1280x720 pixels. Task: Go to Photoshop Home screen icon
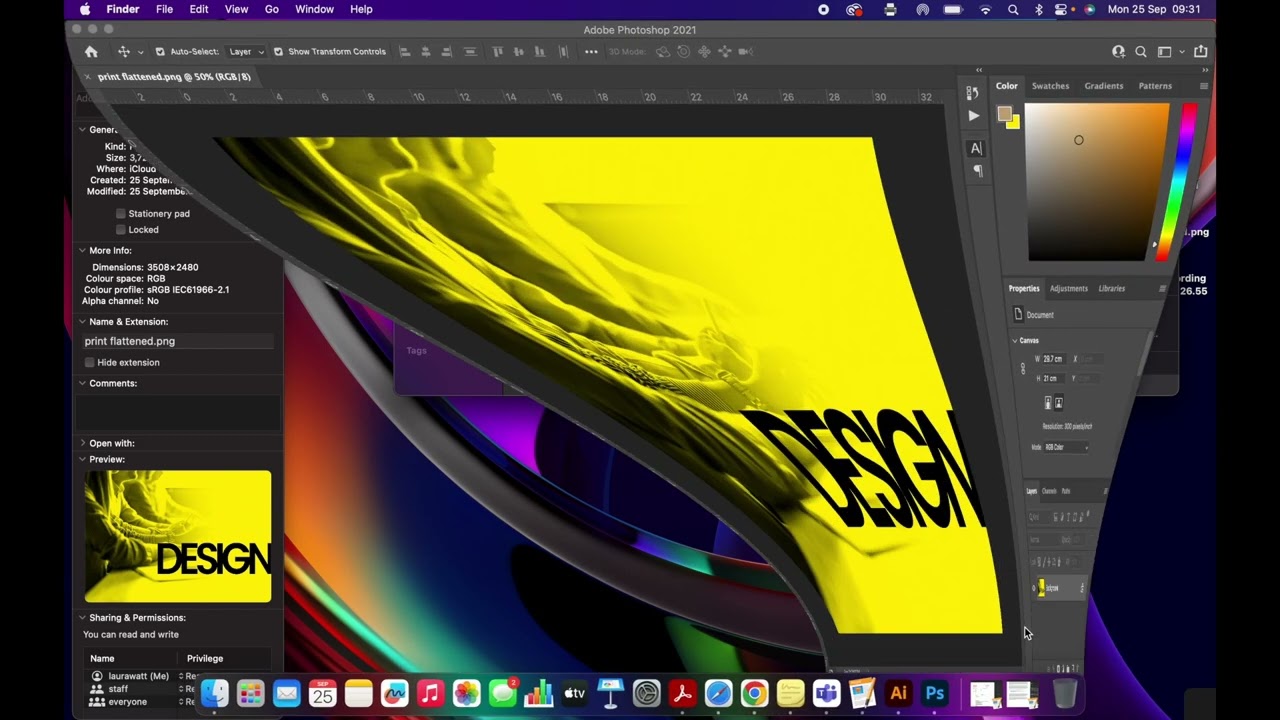coord(91,52)
